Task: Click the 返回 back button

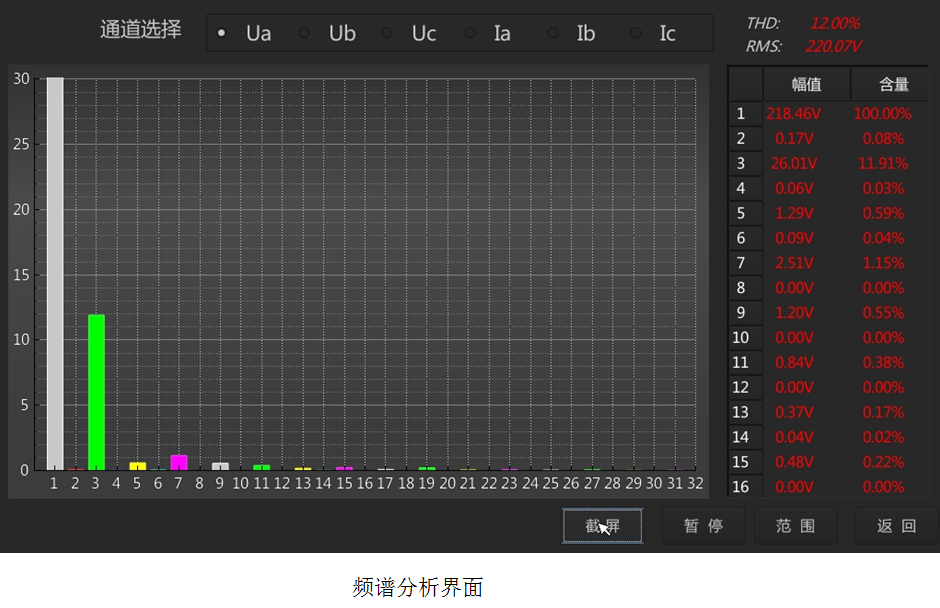Action: (x=896, y=526)
